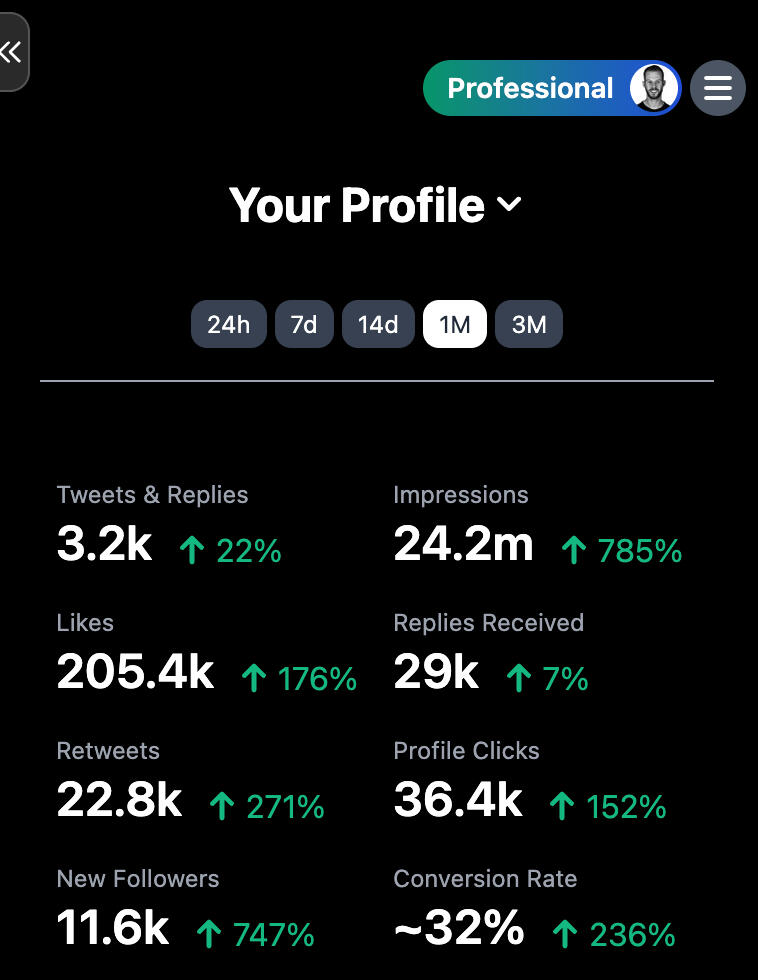758x980 pixels.
Task: Choose the 14d time range
Action: tap(378, 325)
